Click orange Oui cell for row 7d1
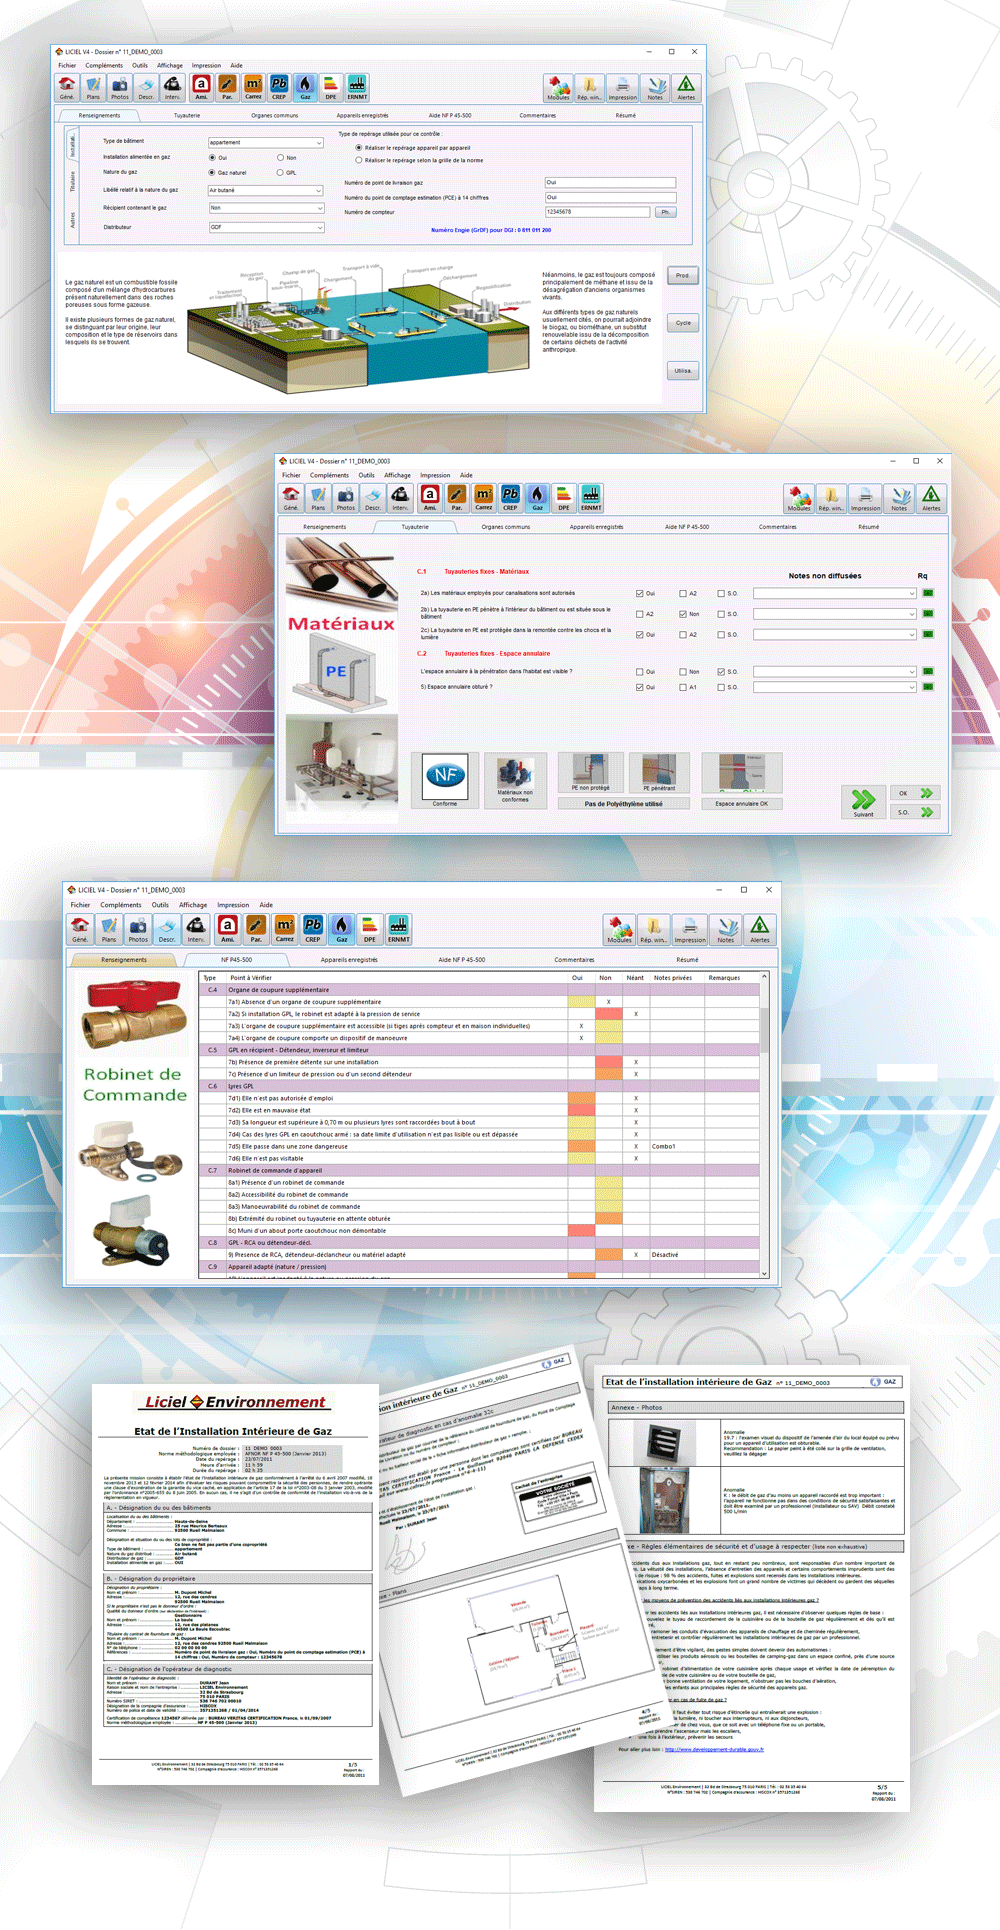This screenshot has width=1000, height=1930. (x=581, y=1098)
